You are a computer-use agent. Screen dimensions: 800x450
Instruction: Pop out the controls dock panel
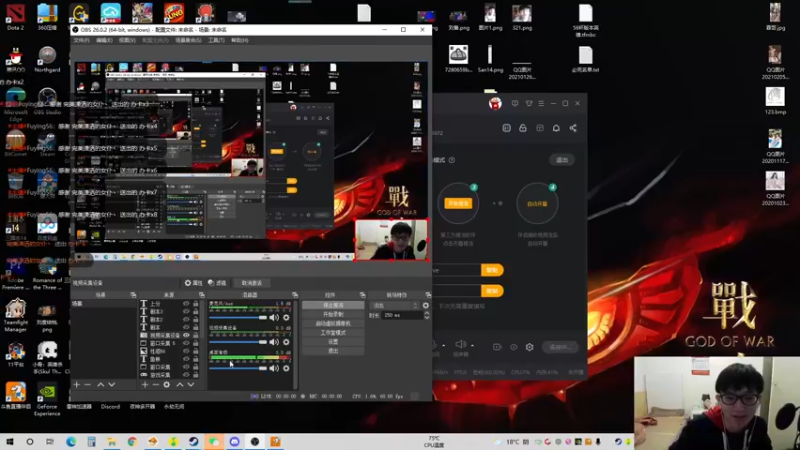point(362,295)
